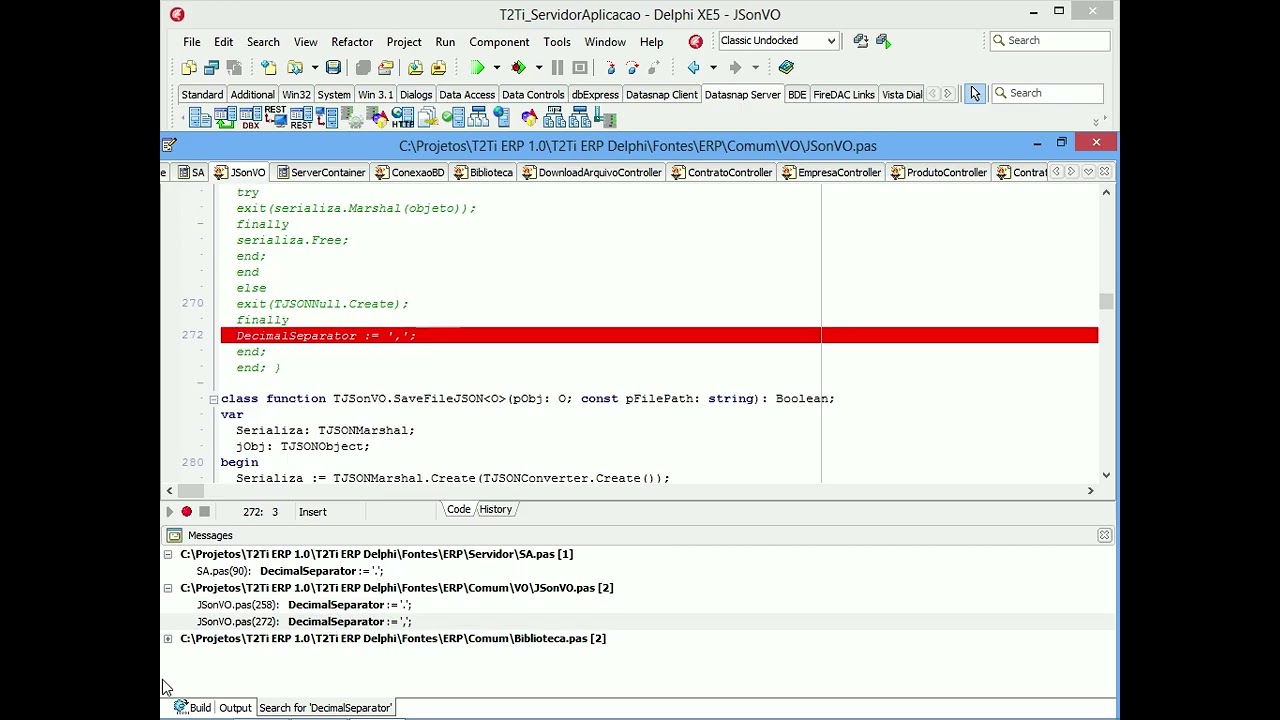
Task: Pick the HTTP service palette component
Action: [x=402, y=118]
